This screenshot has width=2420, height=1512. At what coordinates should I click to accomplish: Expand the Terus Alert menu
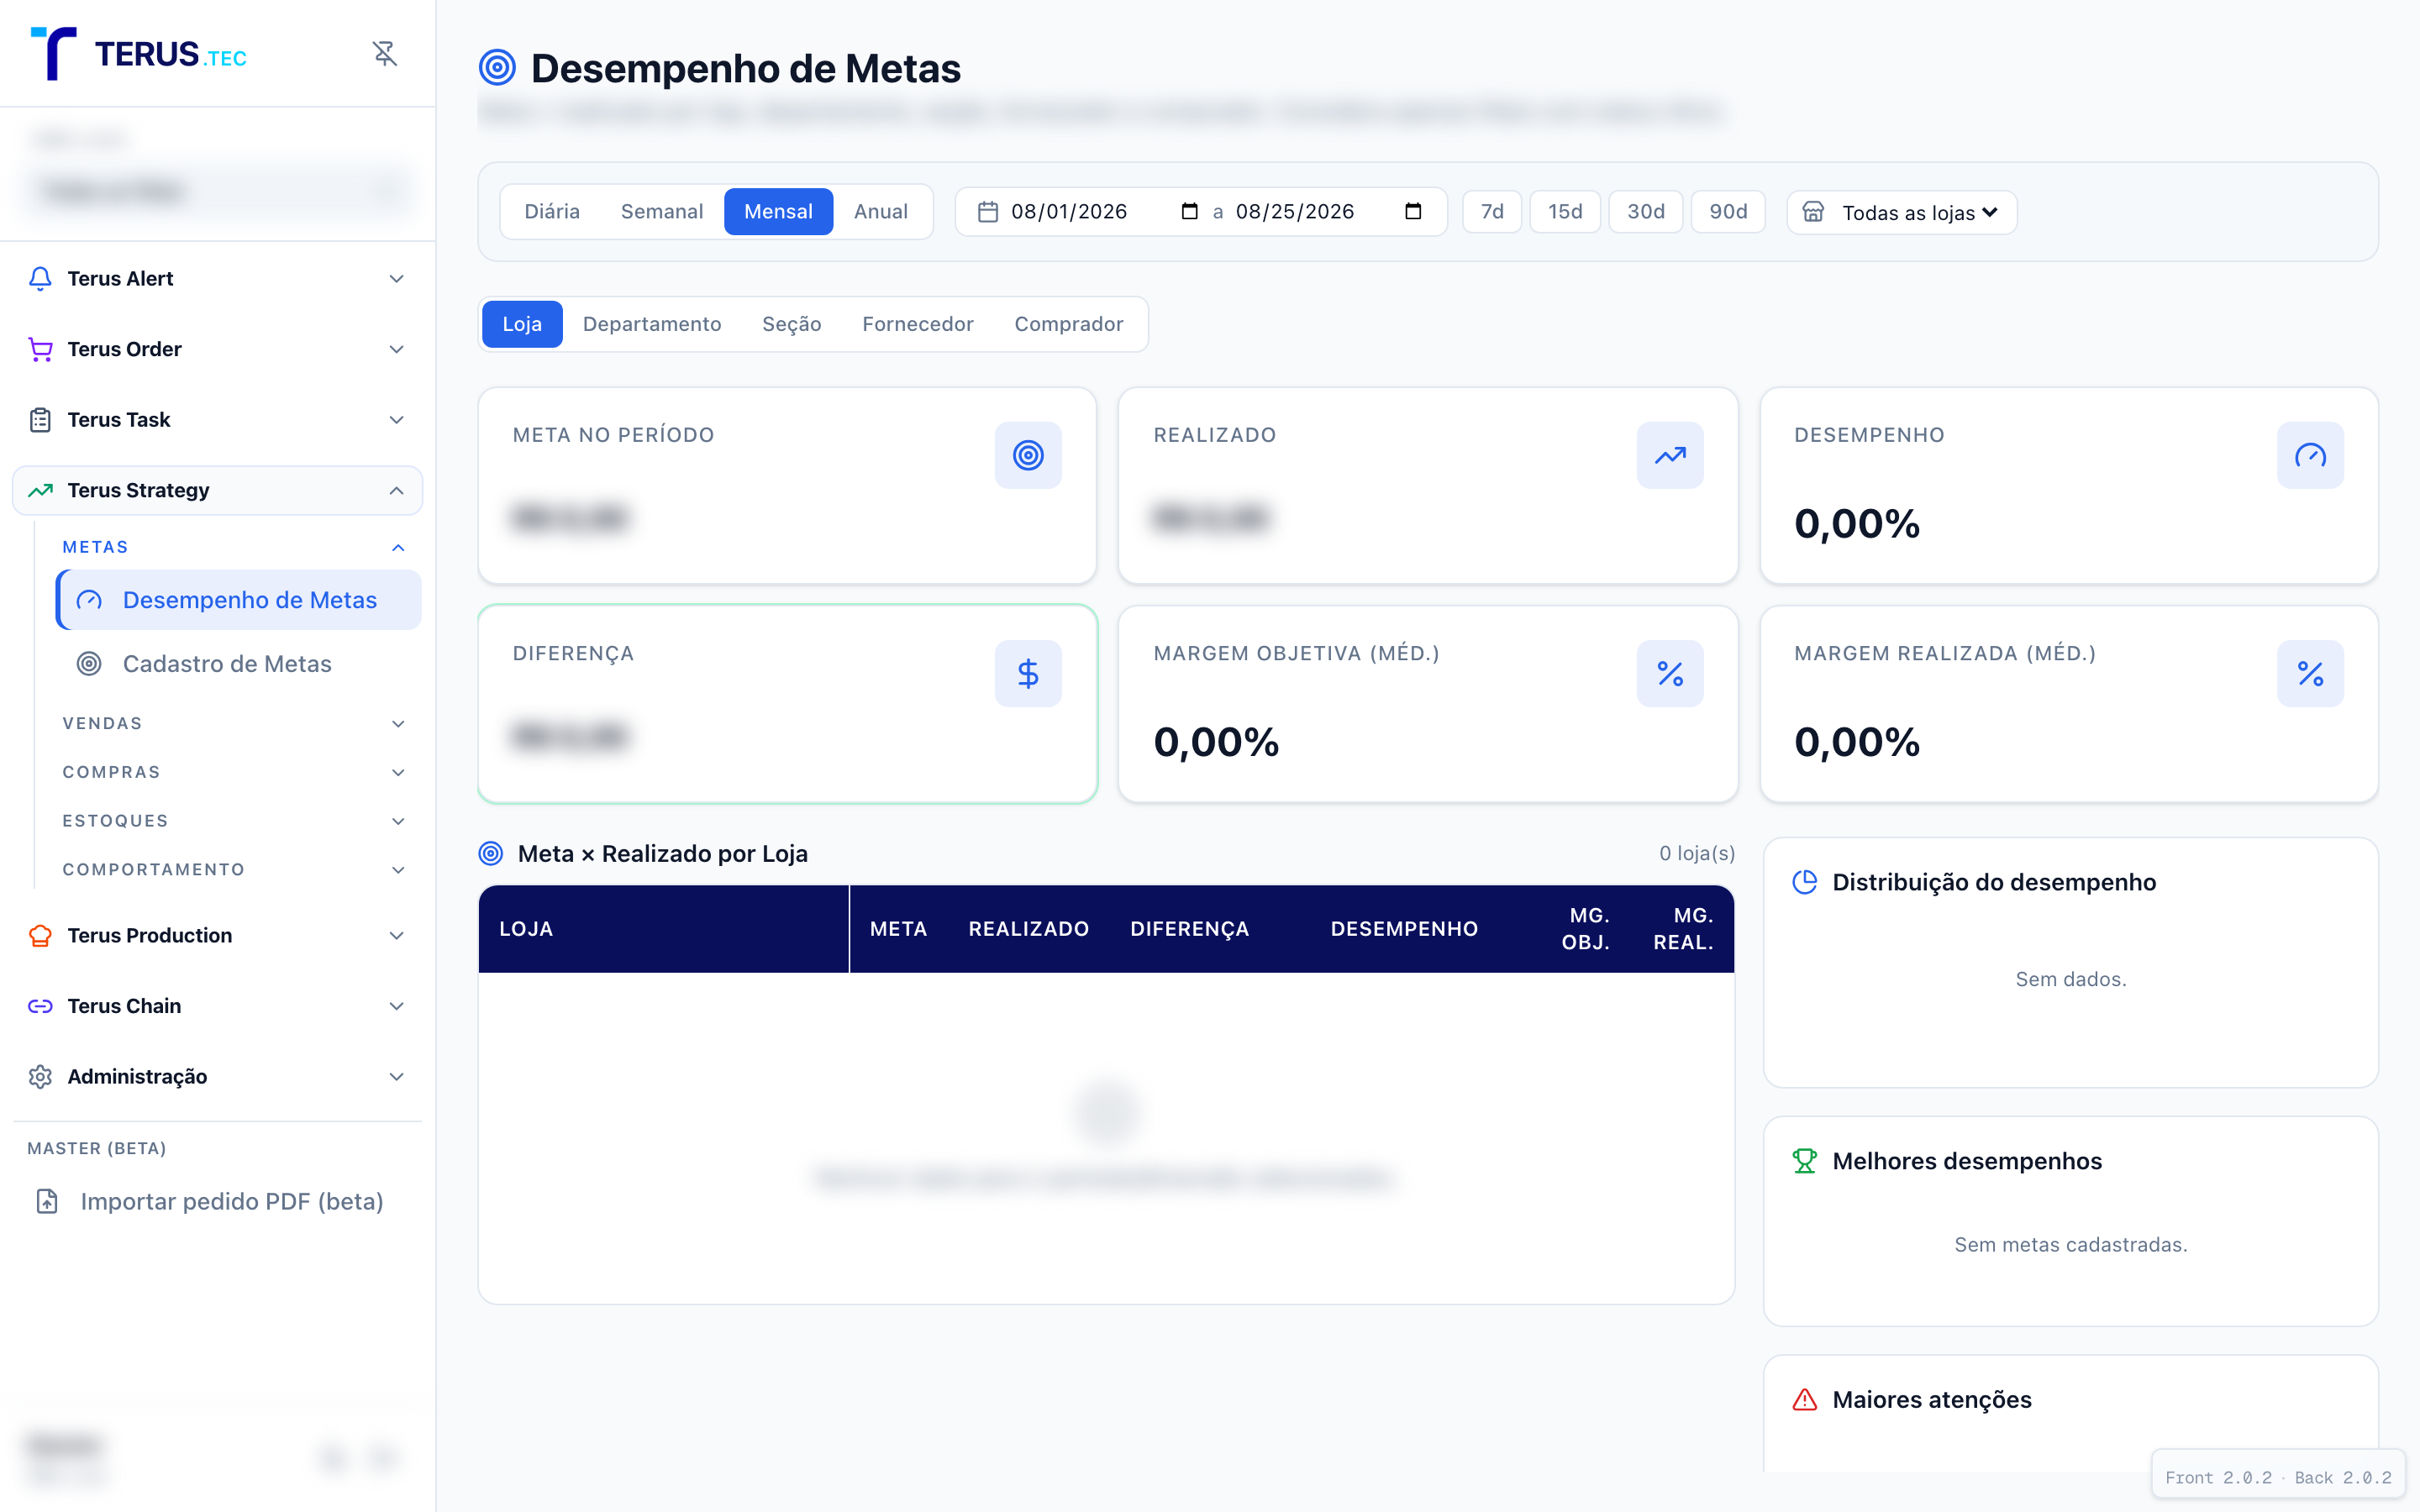tap(396, 279)
